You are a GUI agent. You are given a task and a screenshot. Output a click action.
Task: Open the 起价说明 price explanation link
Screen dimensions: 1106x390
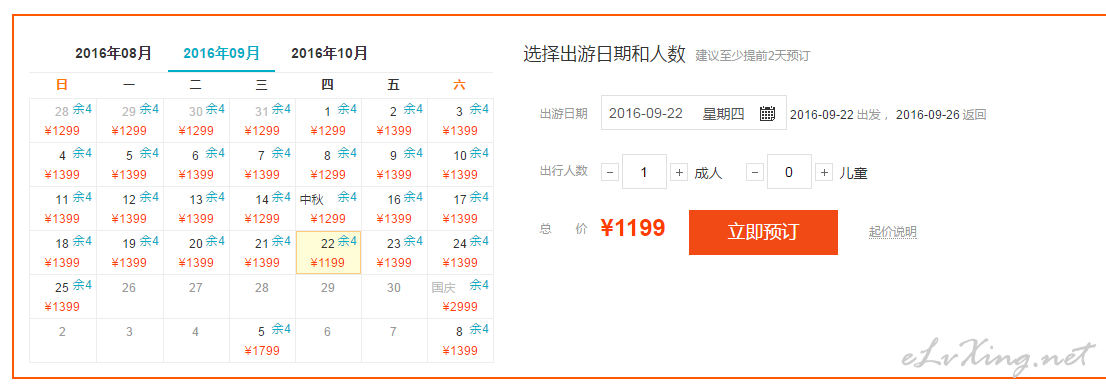coord(892,232)
